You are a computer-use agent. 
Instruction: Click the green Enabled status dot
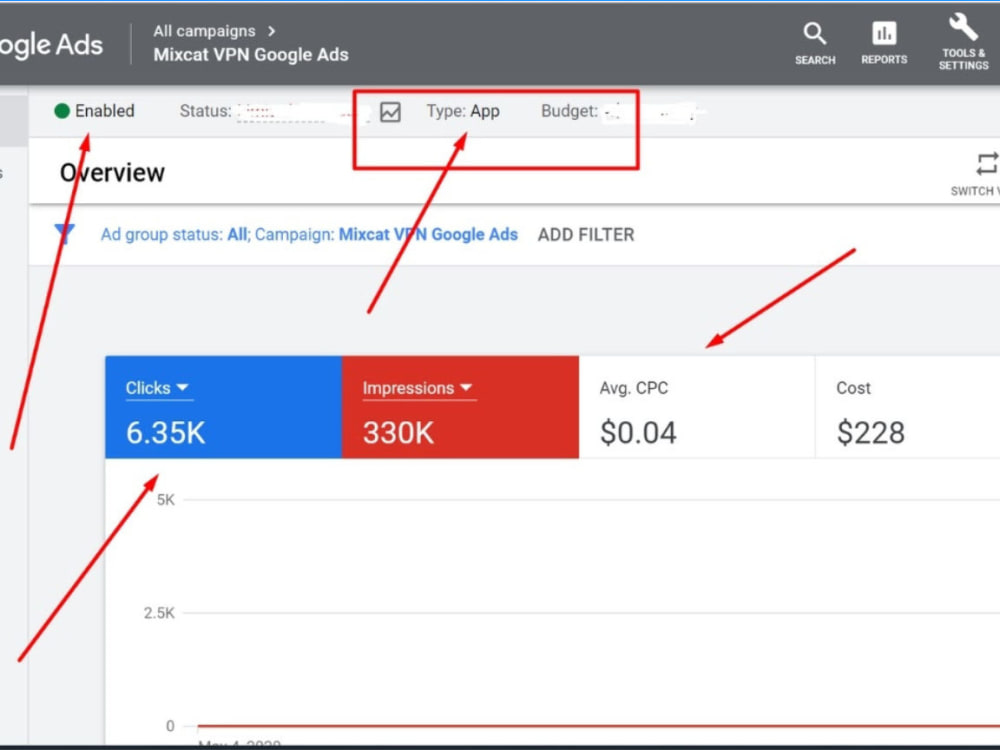62,111
